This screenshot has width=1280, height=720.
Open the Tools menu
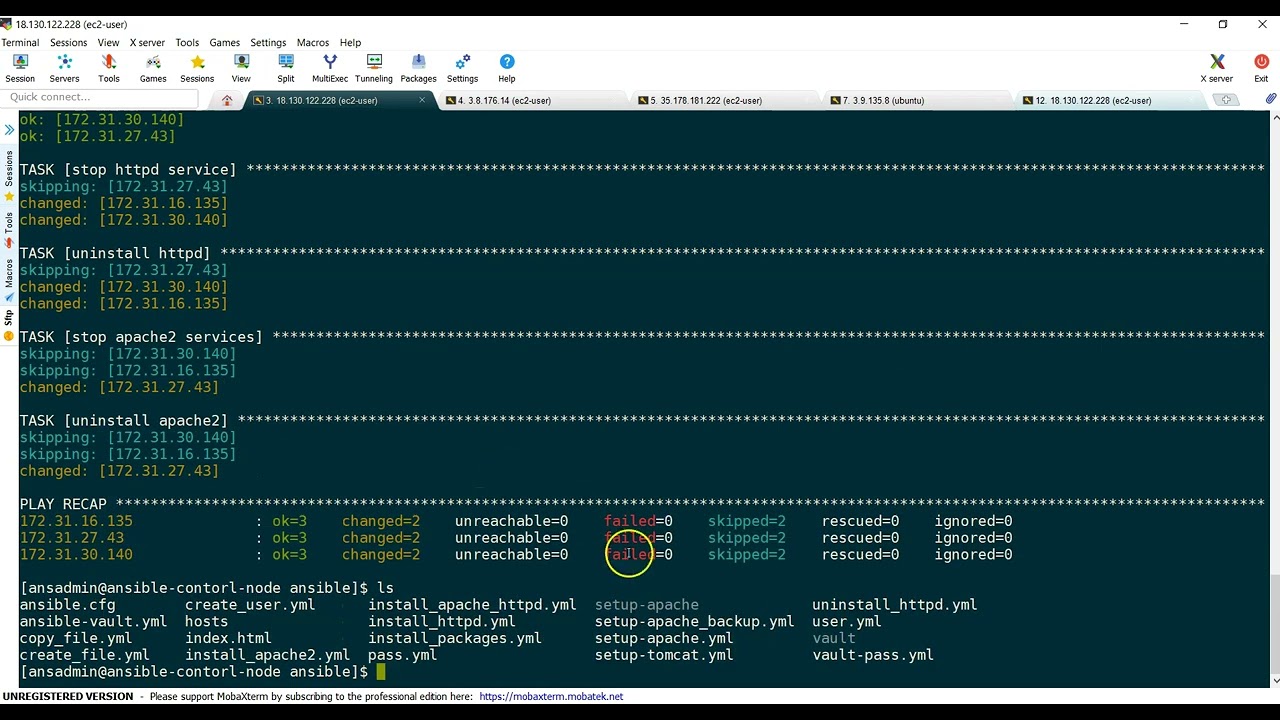[187, 43]
